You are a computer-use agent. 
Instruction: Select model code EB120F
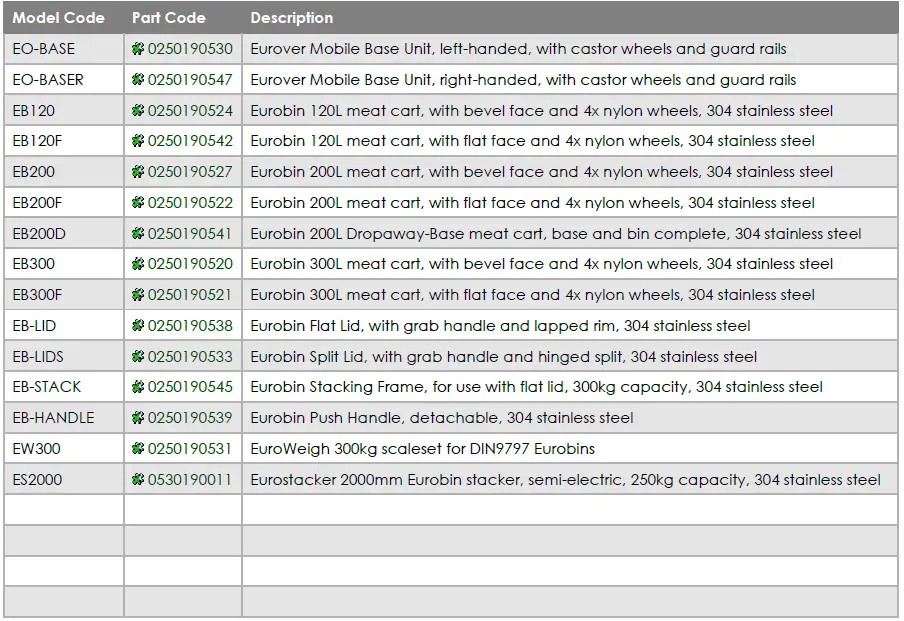tap(37, 141)
